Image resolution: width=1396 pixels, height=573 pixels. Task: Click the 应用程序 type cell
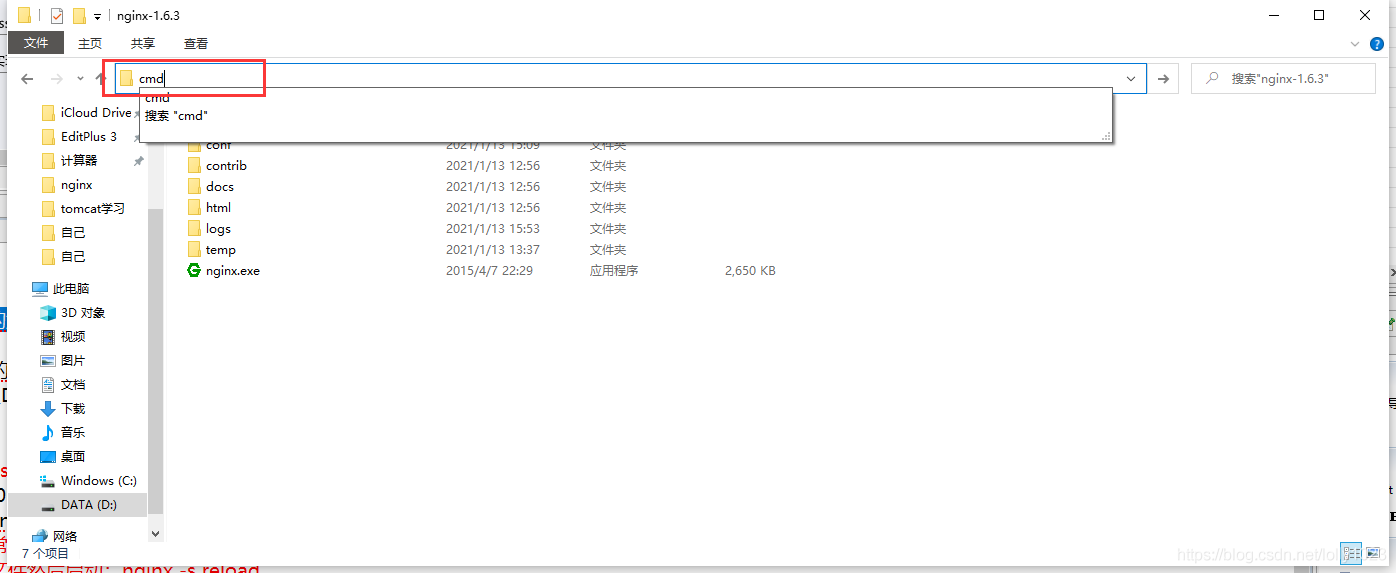[x=614, y=270]
